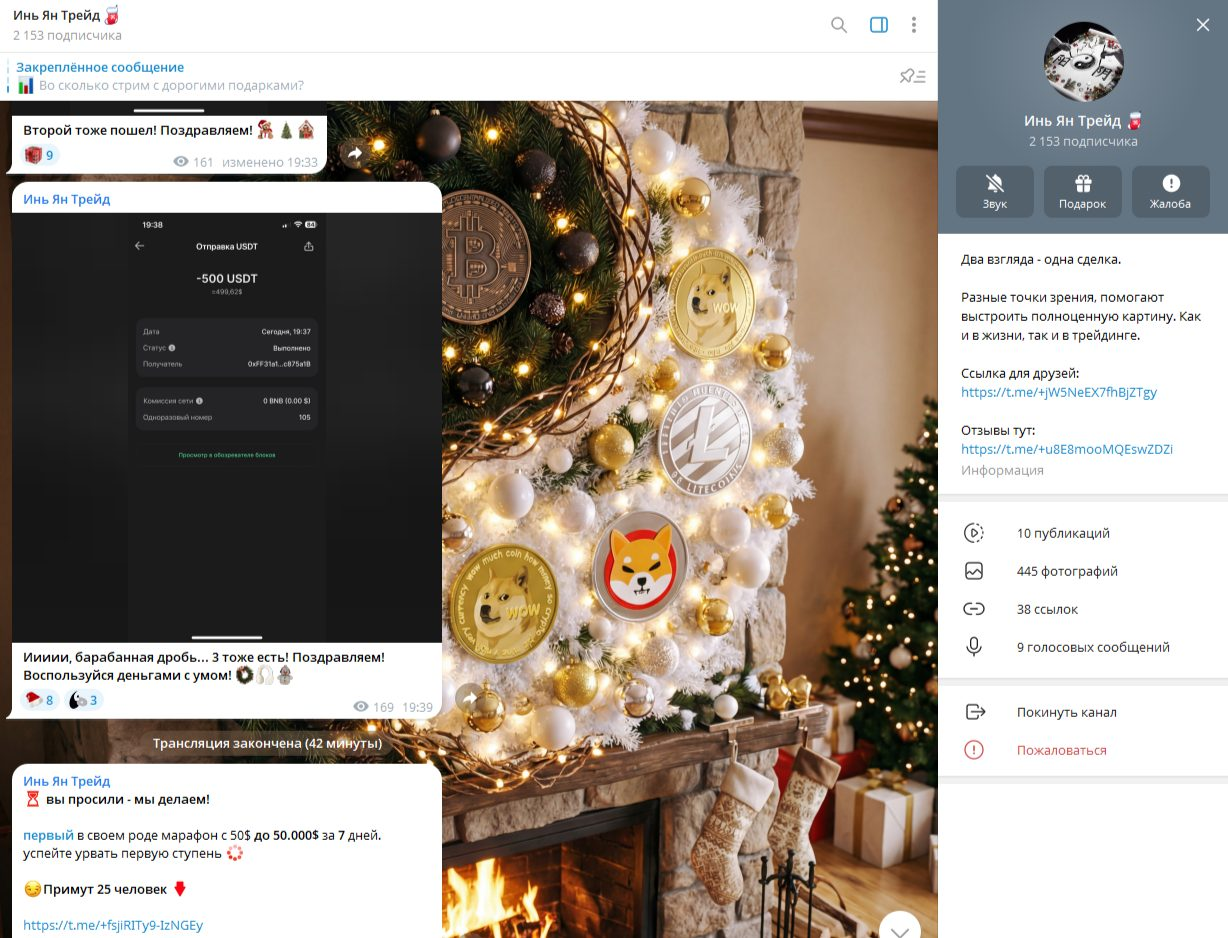Jump to latest messages with down arrow
The image size is (1228, 938).
click(900, 927)
